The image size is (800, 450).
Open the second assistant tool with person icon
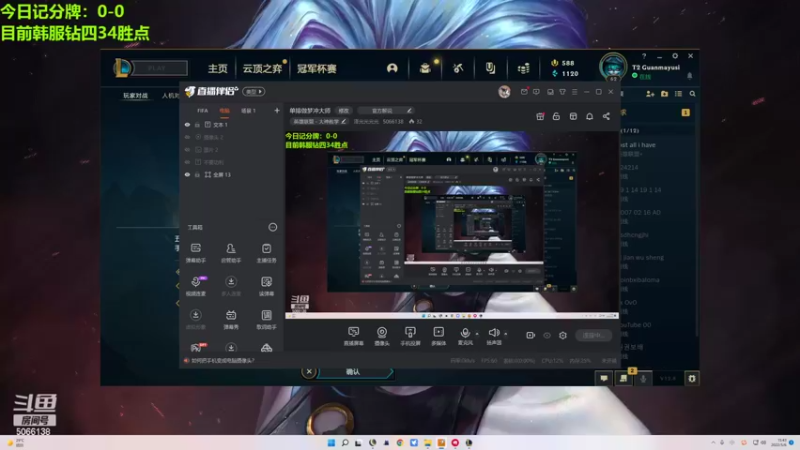click(x=231, y=253)
